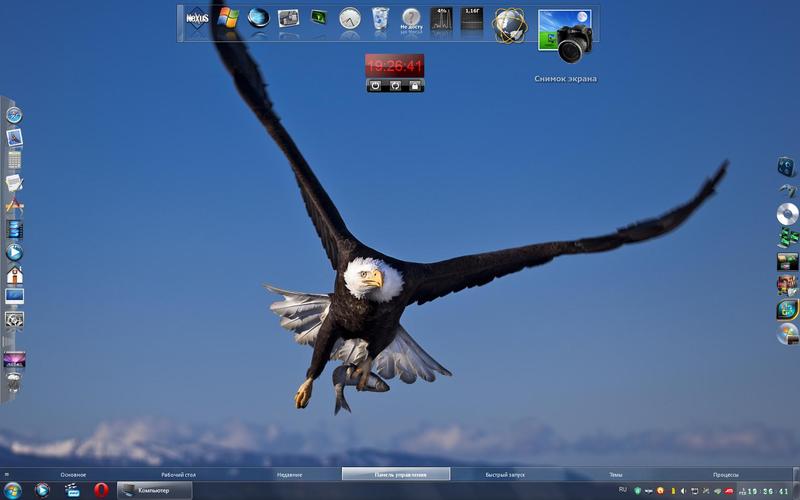Click the blue glossy orb dock icon
Viewport: 800px width, 500px height.
pyautogui.click(x=258, y=18)
